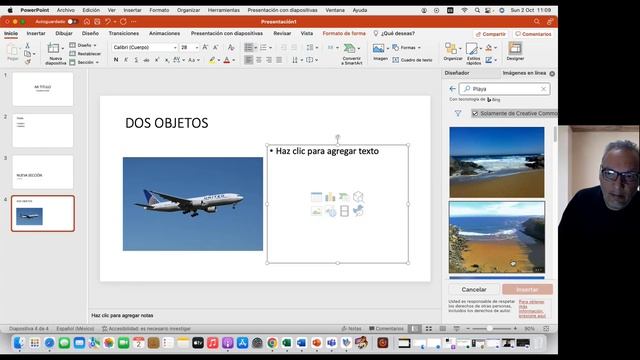Toggle Solamente de Creative Commons checkbox
Viewport: 640px width, 360px height.
[x=475, y=113]
